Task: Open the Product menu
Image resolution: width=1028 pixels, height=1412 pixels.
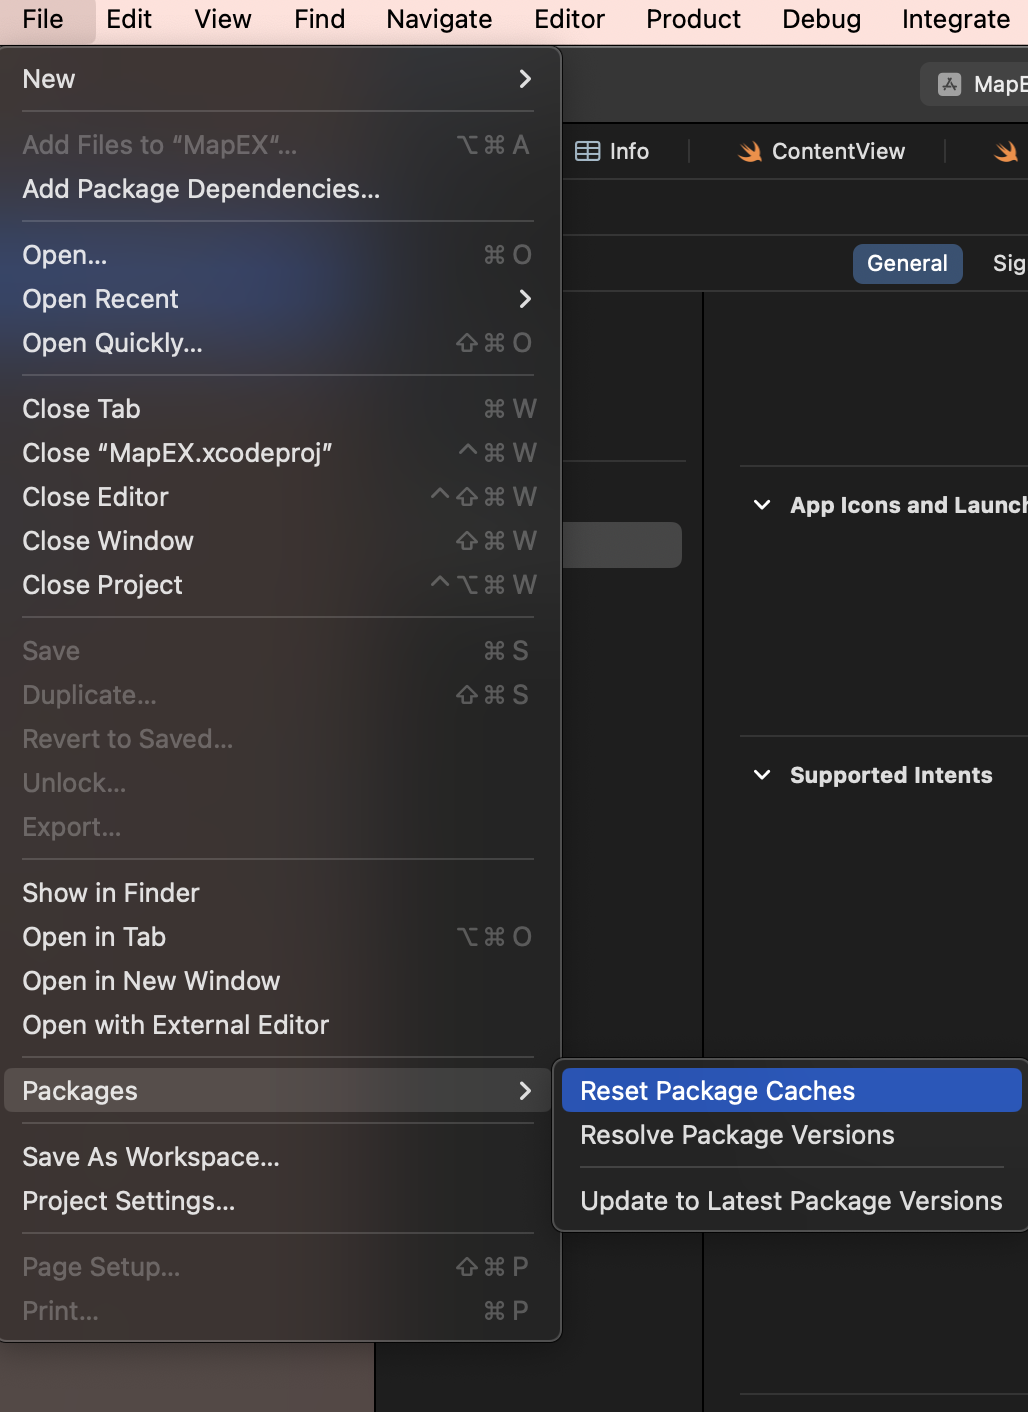Action: pos(693,19)
